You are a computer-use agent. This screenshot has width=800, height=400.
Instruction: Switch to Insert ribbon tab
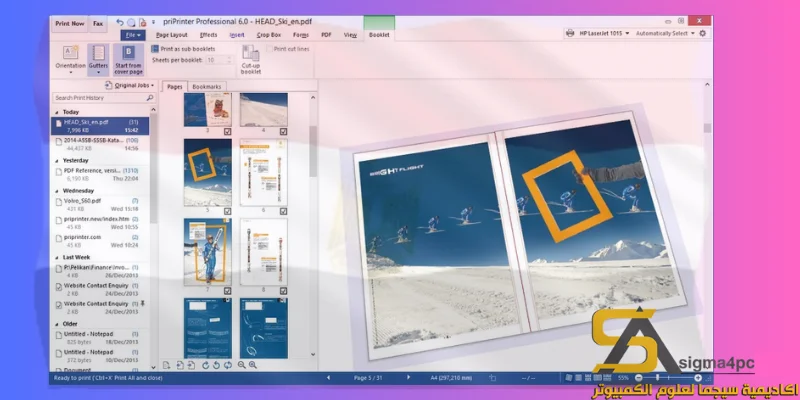click(x=237, y=35)
